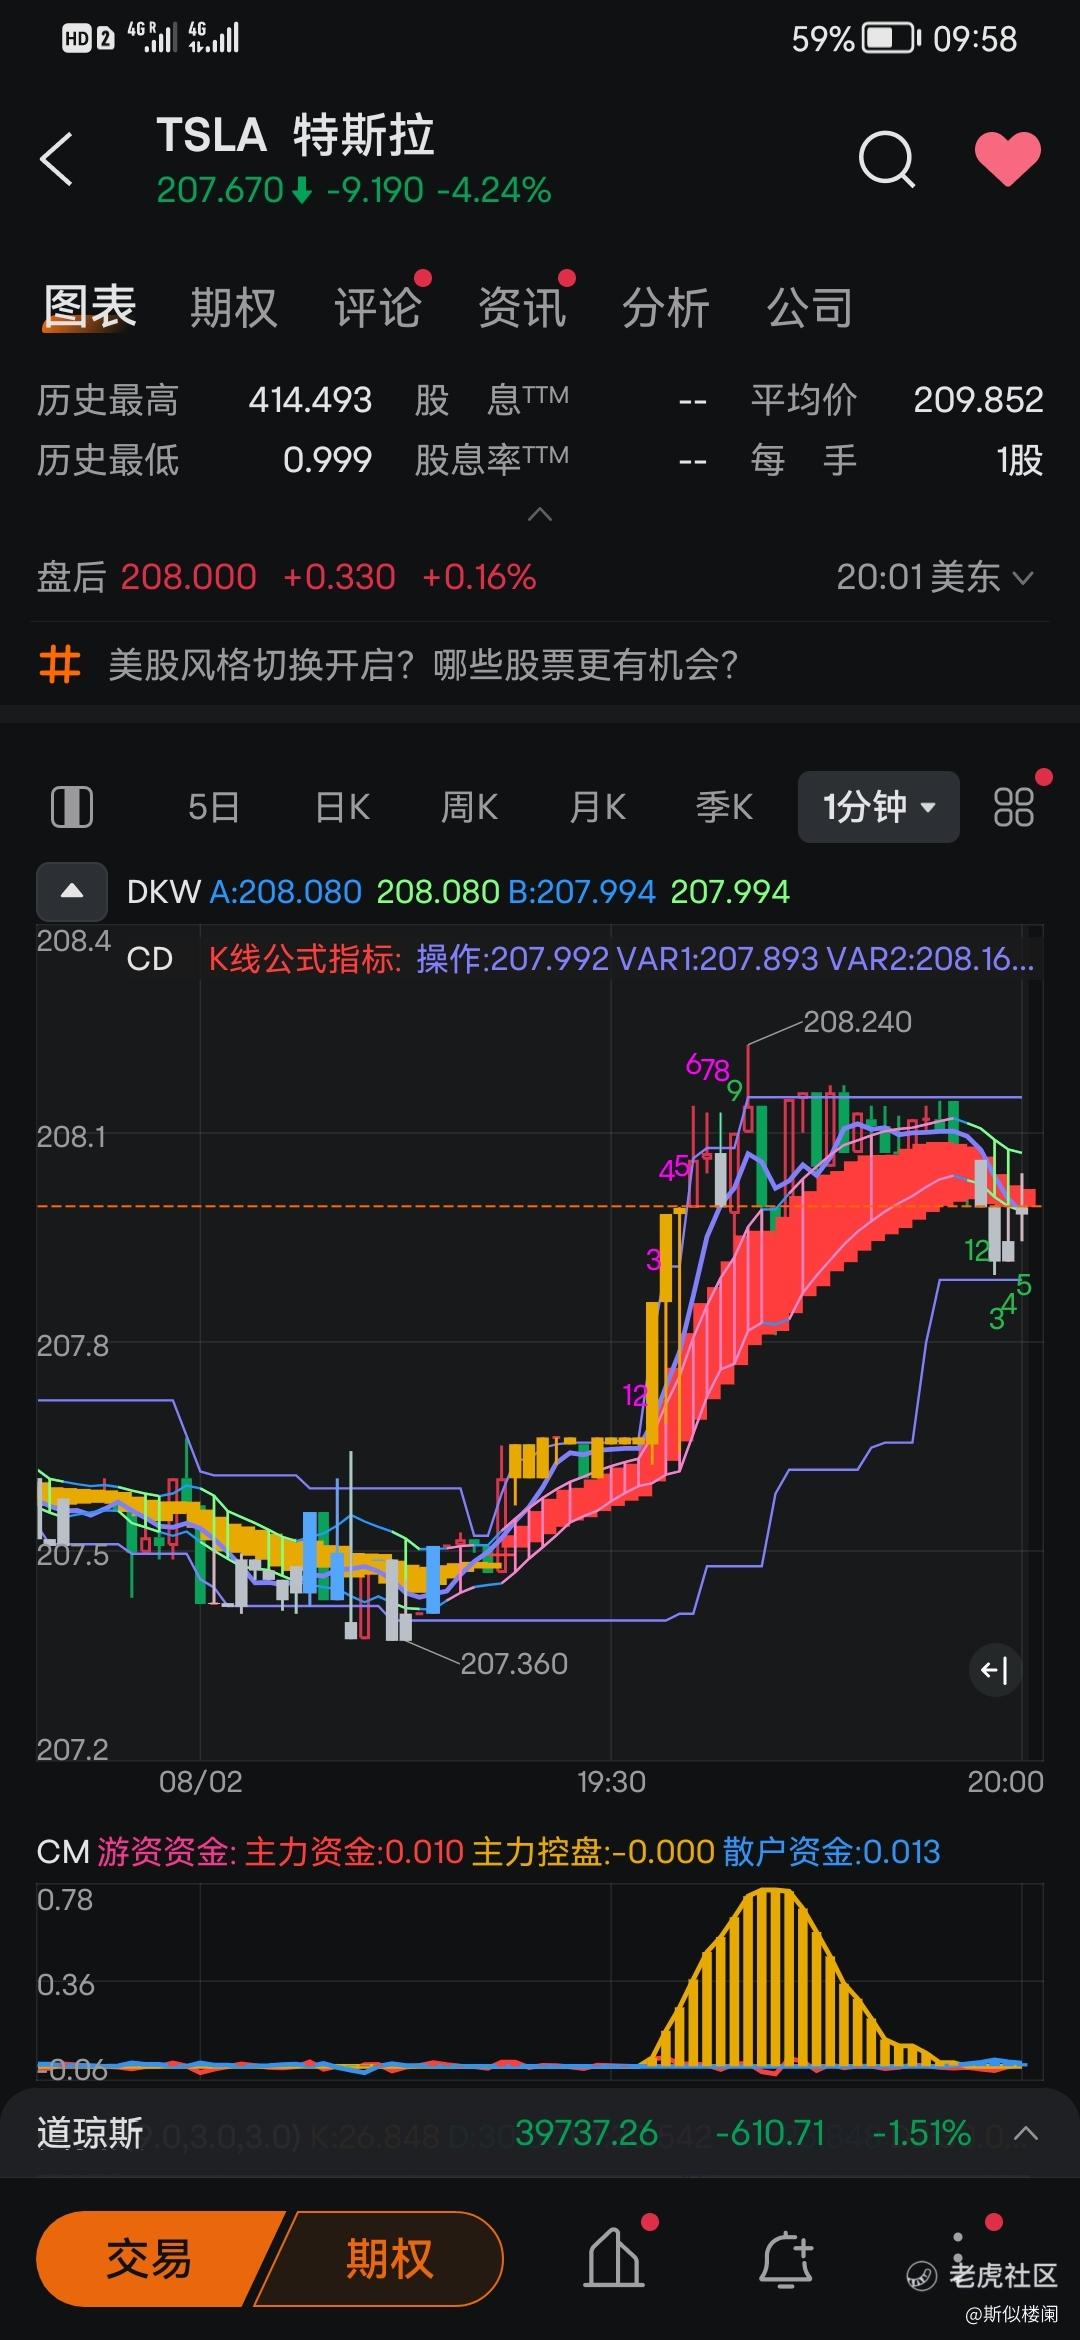Open the price alert bell icon
The image size is (1080, 2340).
coord(787,2259)
